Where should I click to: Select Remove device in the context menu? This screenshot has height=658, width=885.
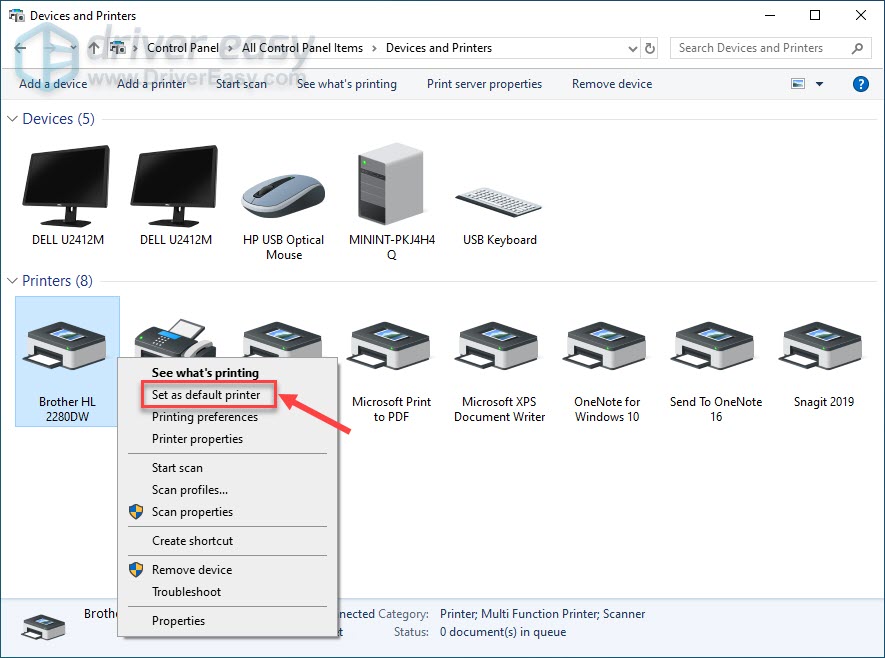pos(192,570)
